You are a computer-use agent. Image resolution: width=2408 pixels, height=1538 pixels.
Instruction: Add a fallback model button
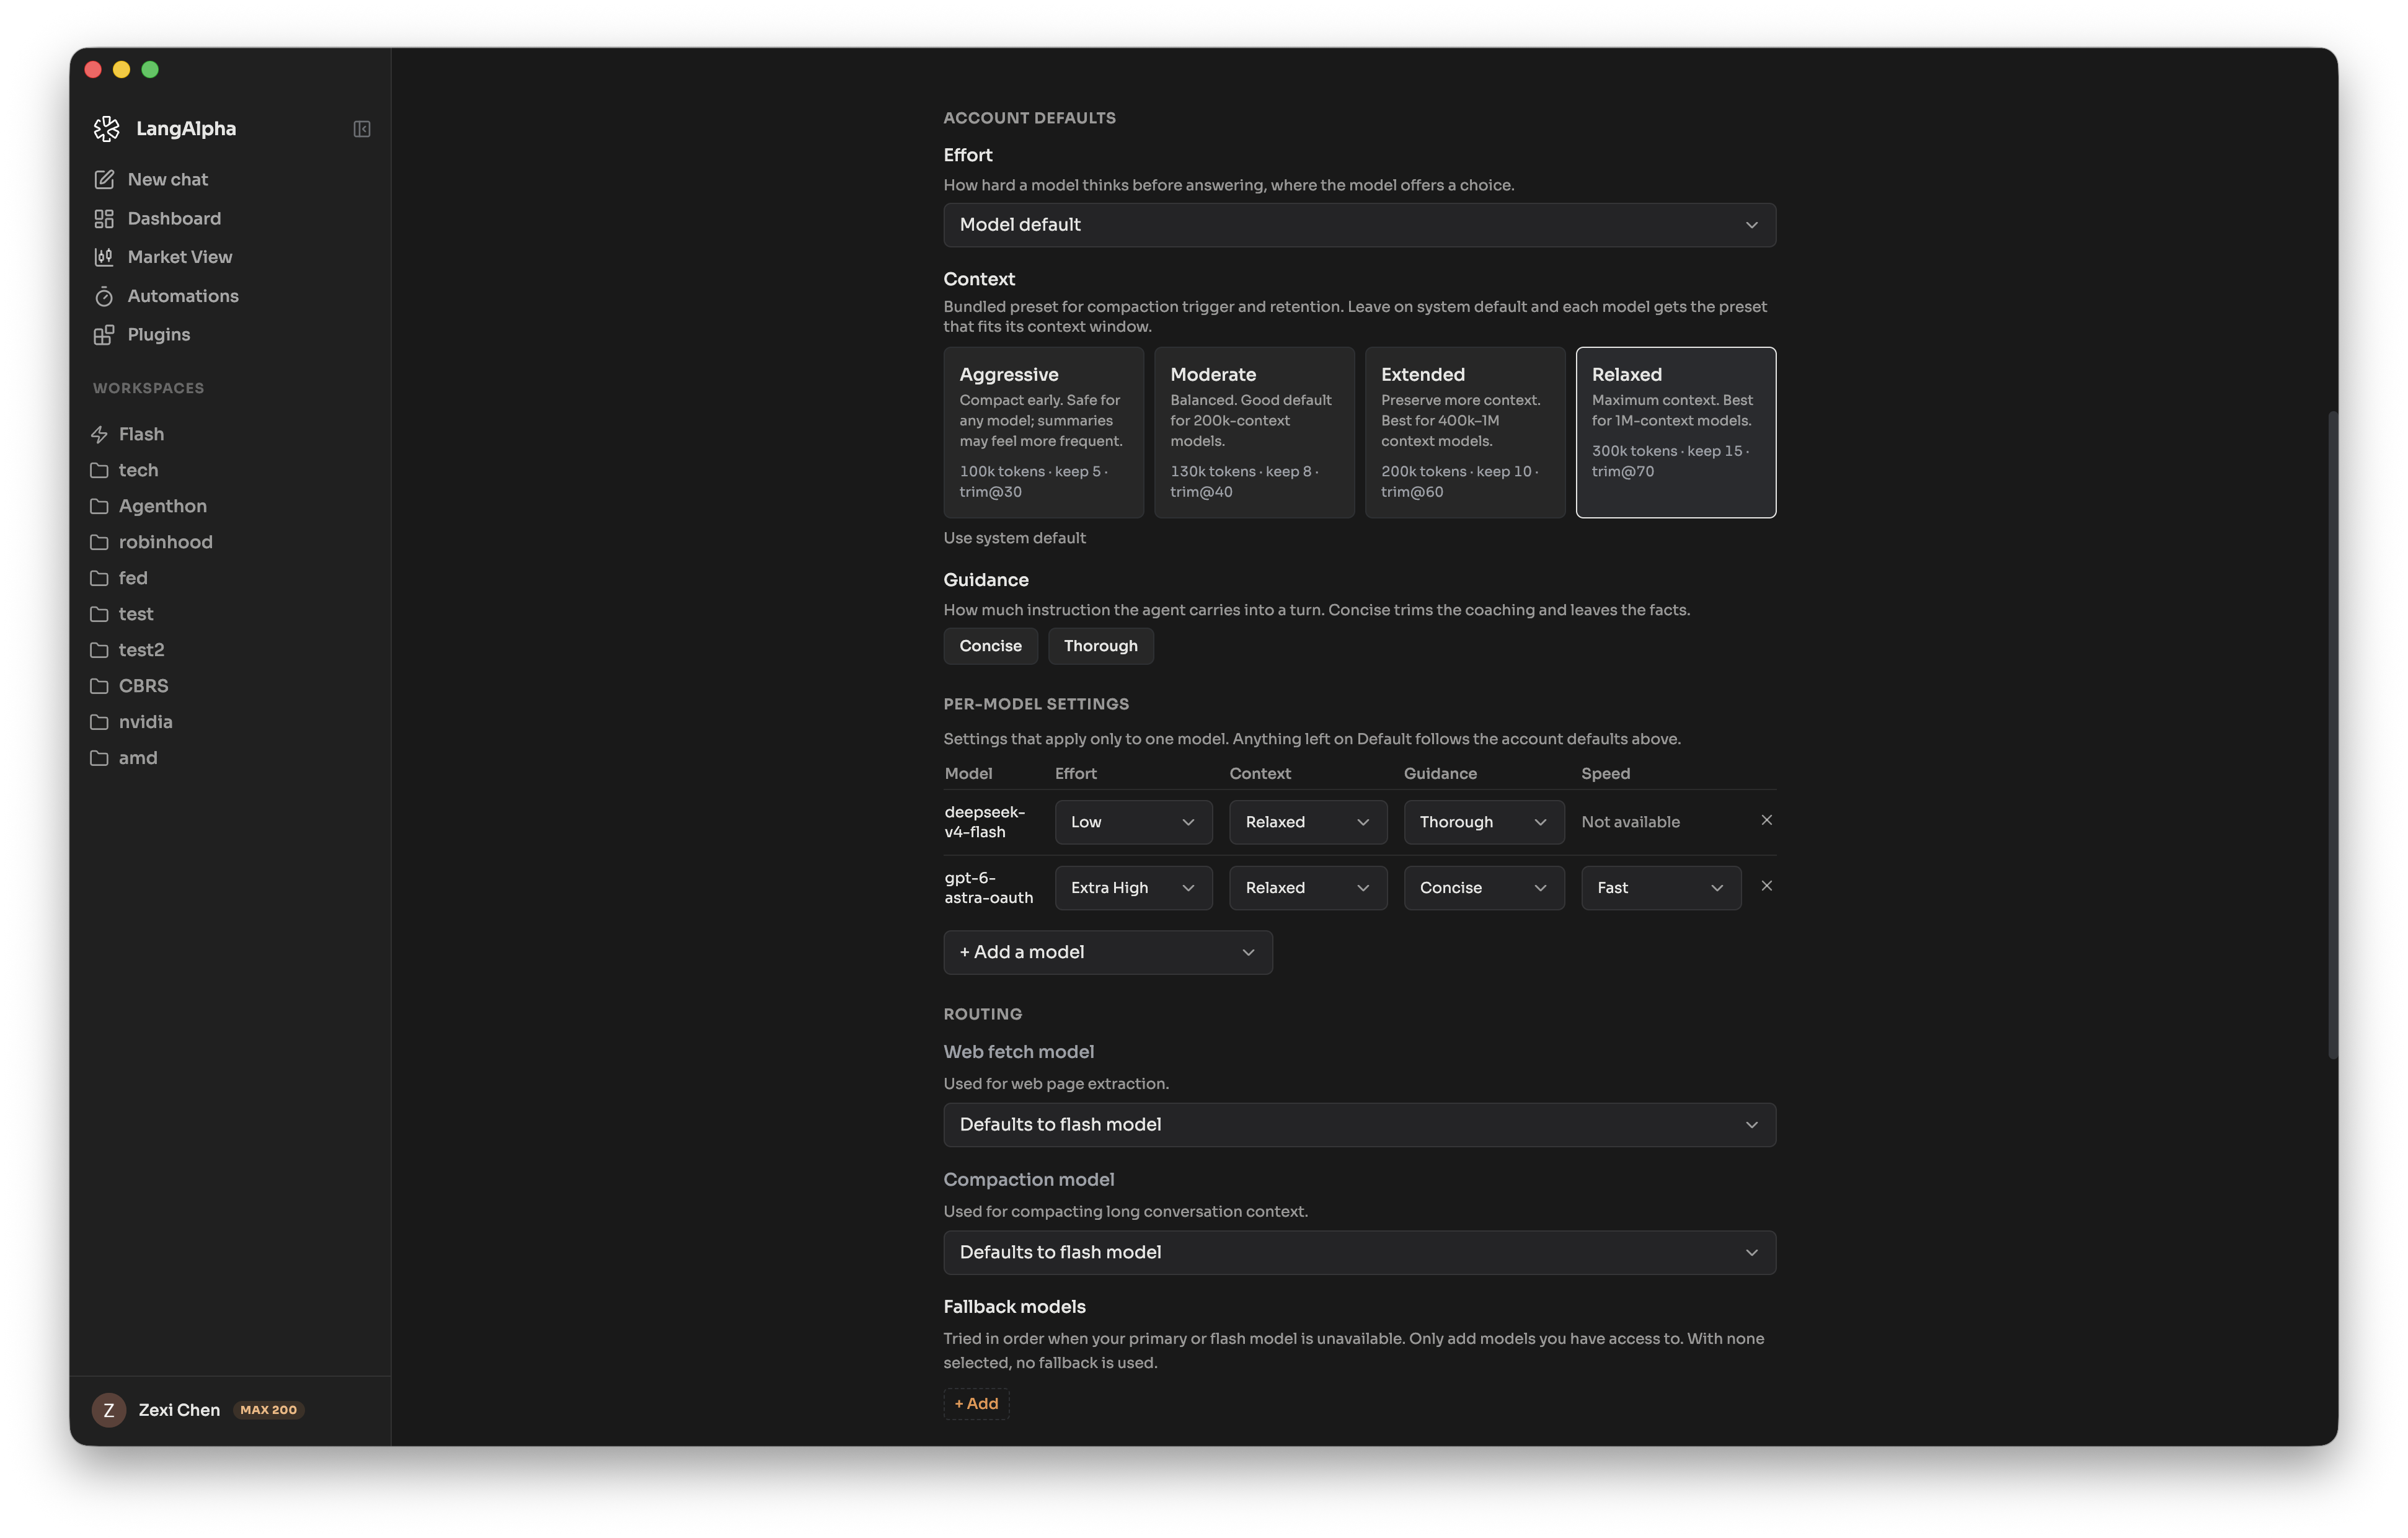pos(976,1403)
